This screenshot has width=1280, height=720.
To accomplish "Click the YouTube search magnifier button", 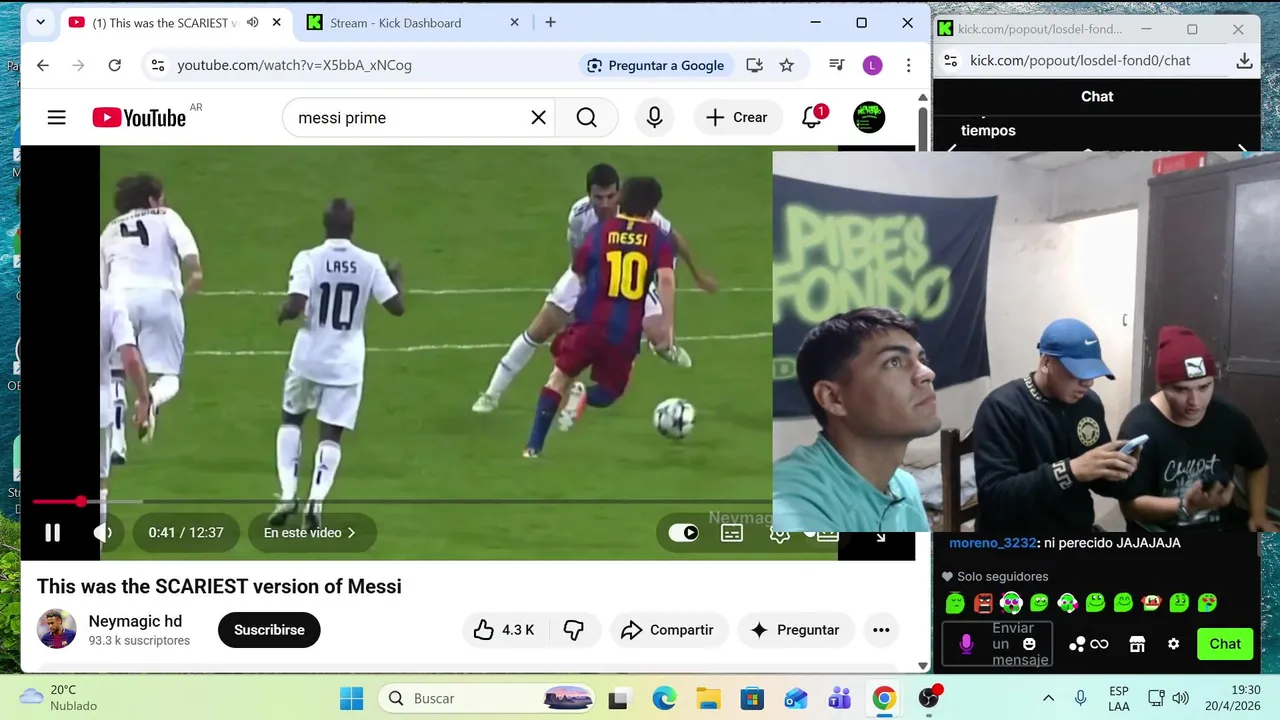I will tap(587, 118).
